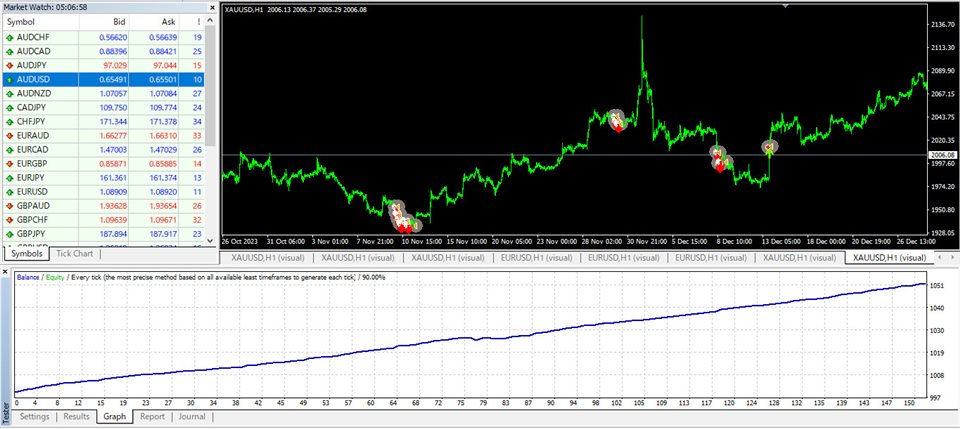The height and width of the screenshot is (429, 960).
Task: Click the AUDCHF spread value 19
Action: coord(197,37)
